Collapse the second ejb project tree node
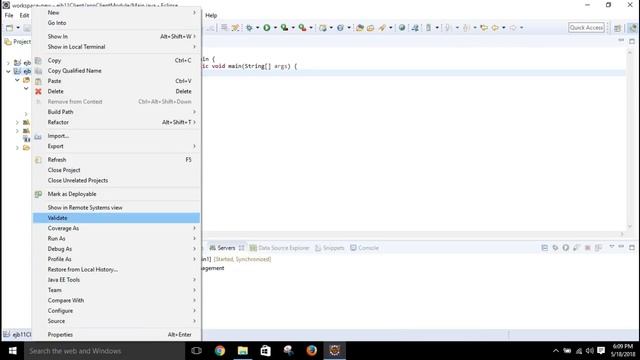This screenshot has height=360, width=640. pos(8,71)
